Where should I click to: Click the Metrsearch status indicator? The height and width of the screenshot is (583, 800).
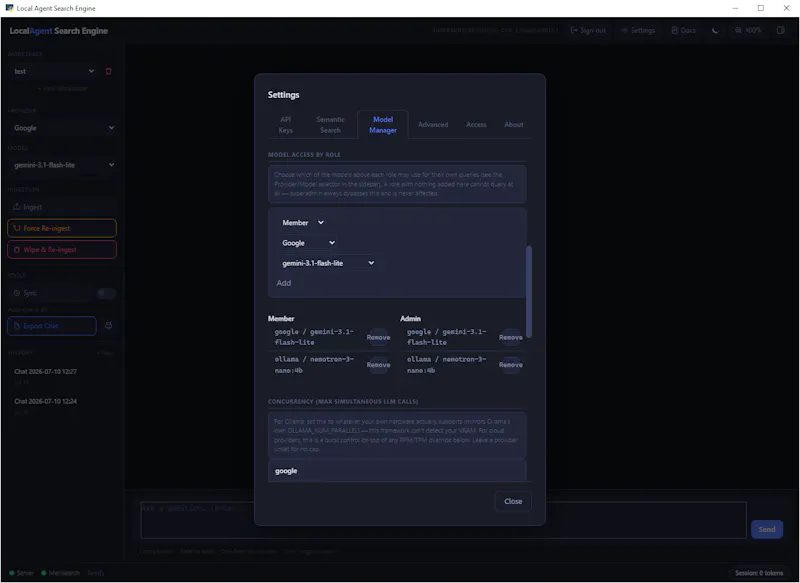61,573
